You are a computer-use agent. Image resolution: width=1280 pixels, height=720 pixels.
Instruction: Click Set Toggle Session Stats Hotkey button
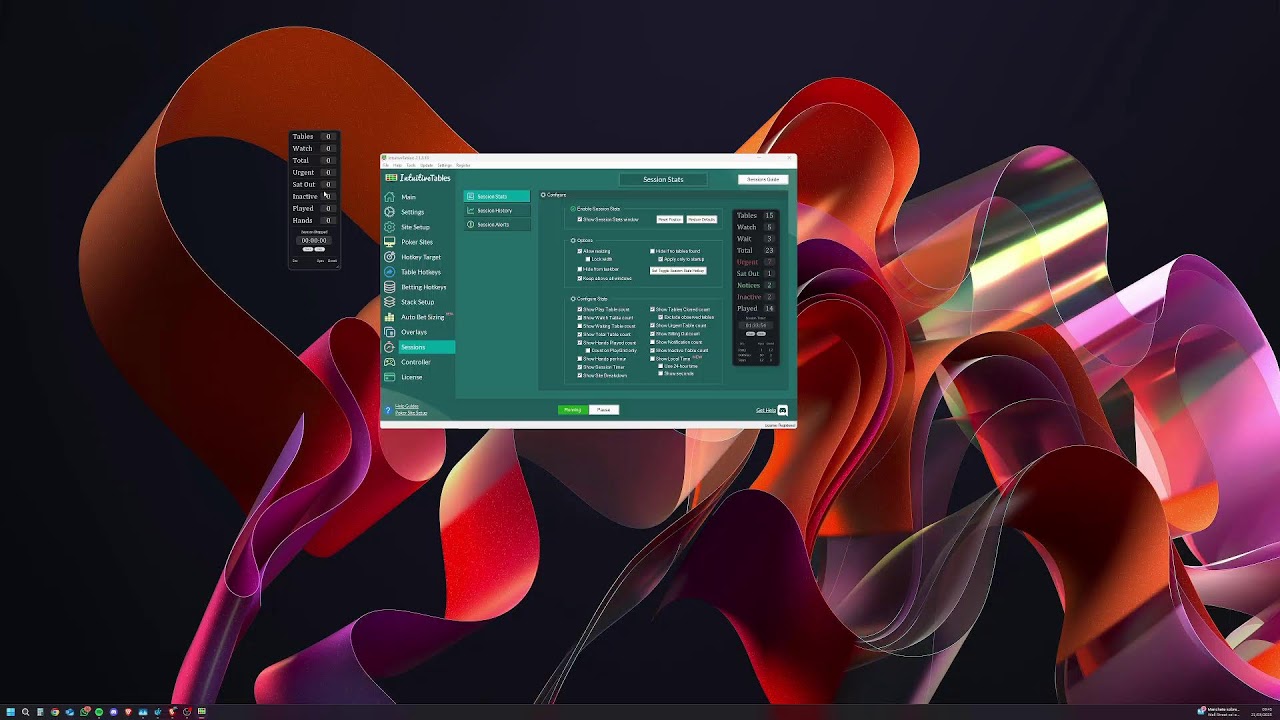click(679, 270)
